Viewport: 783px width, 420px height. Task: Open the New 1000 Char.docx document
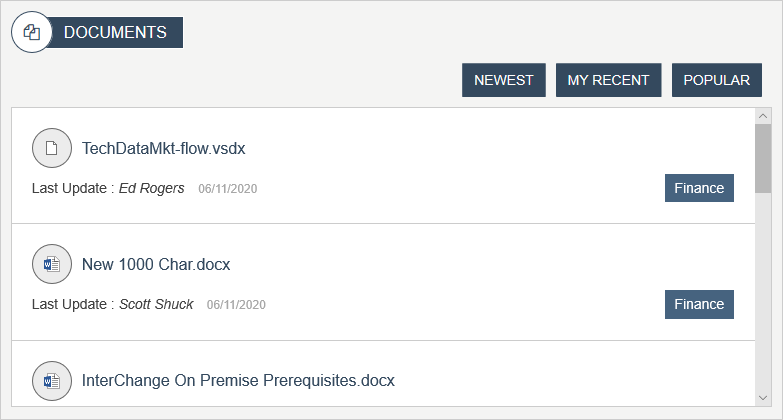(156, 265)
